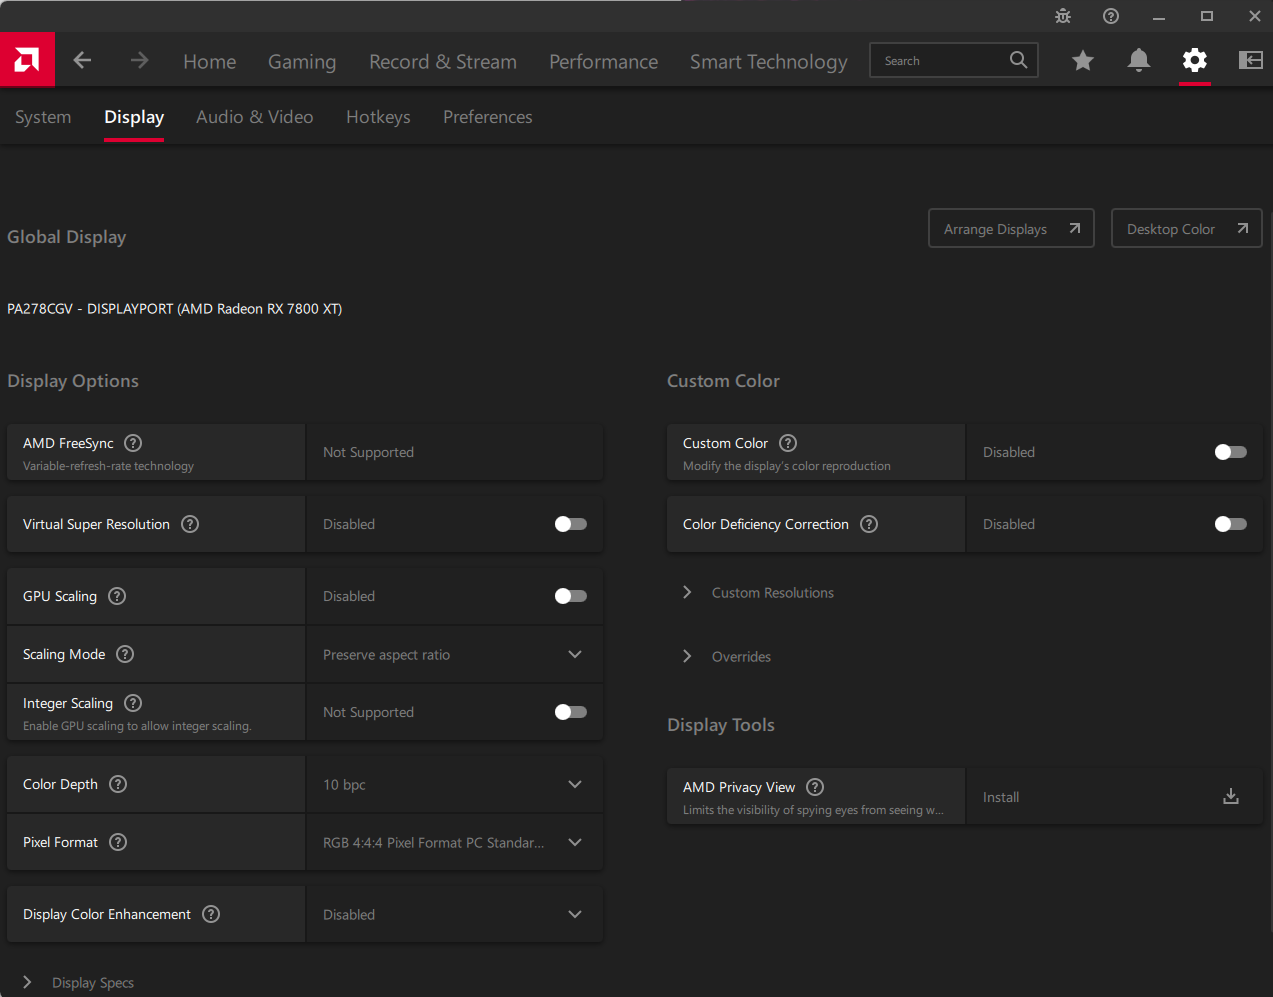Click the settings gear icon
Image resolution: width=1273 pixels, height=997 pixels.
tap(1194, 60)
